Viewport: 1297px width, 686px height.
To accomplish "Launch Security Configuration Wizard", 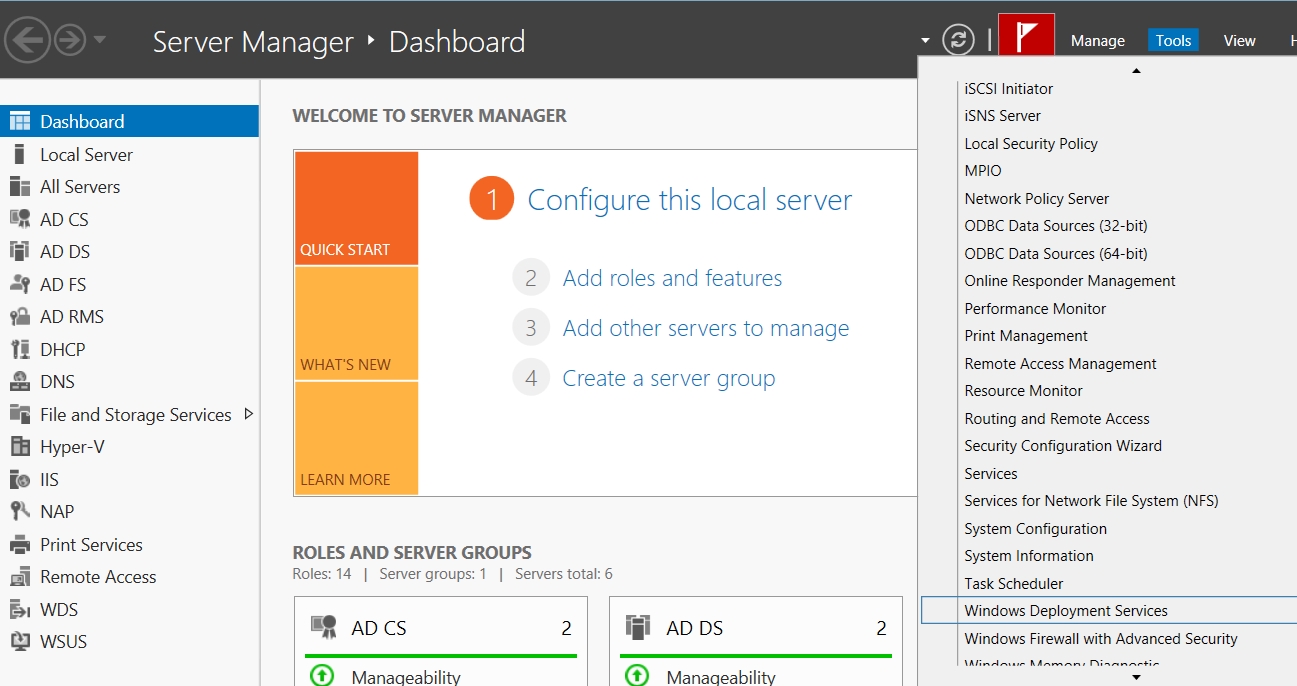I will pos(1063,446).
